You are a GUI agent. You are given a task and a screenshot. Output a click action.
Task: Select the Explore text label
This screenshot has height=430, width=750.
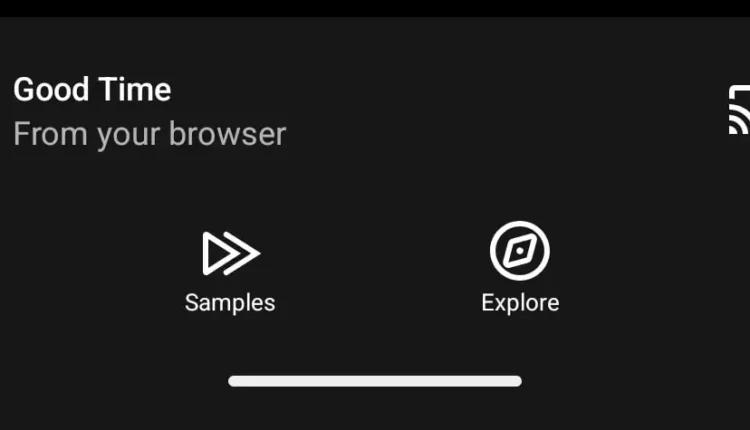click(x=520, y=303)
